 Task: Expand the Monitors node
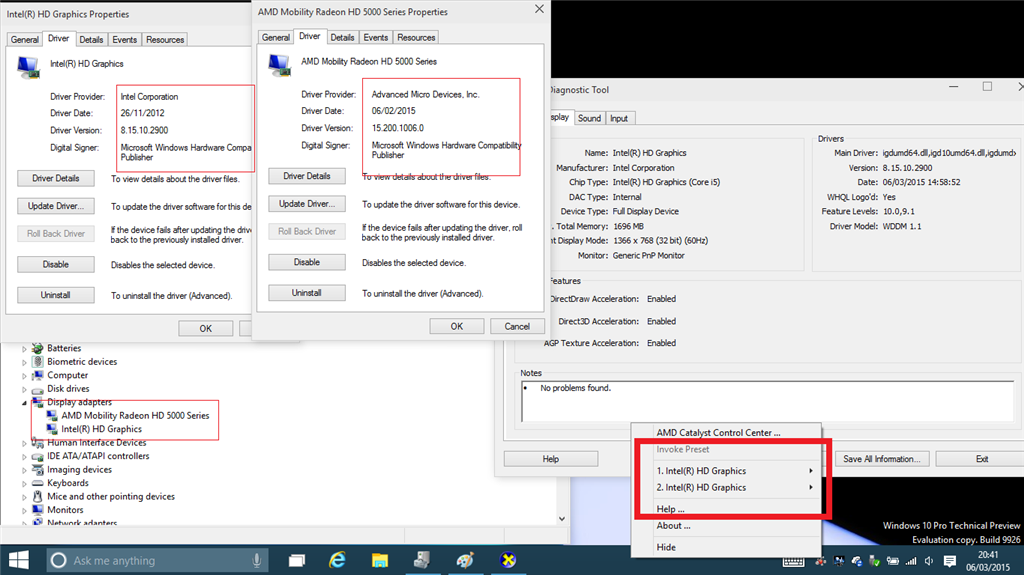point(24,511)
